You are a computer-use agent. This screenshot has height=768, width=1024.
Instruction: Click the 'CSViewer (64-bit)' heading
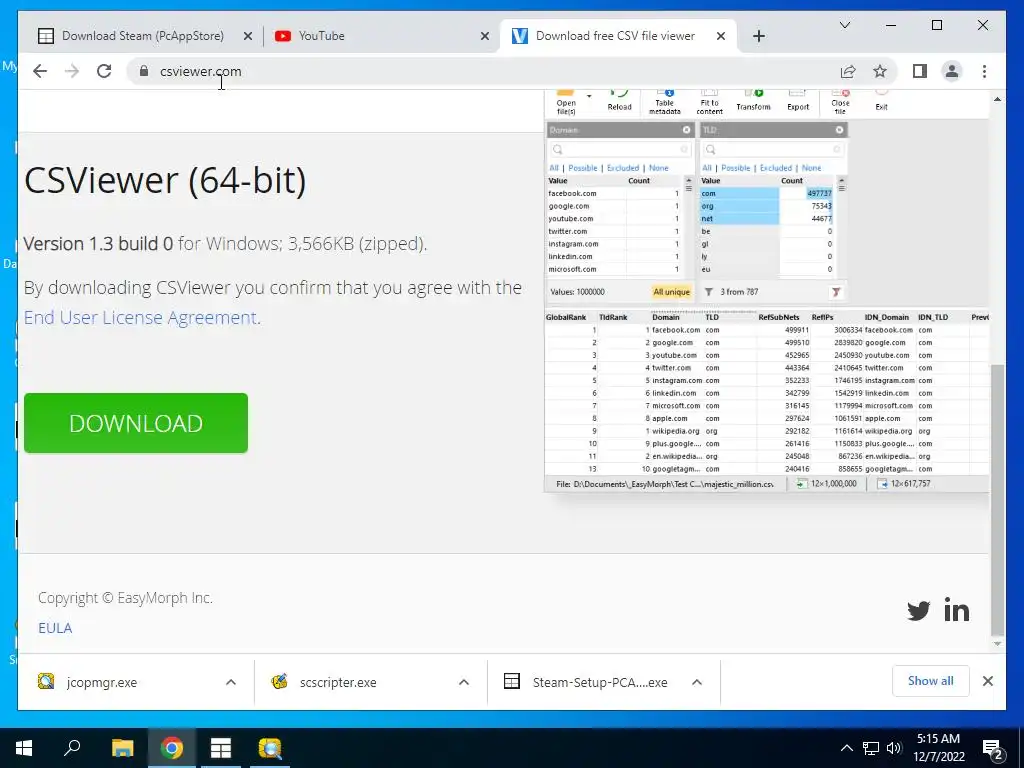coord(165,180)
